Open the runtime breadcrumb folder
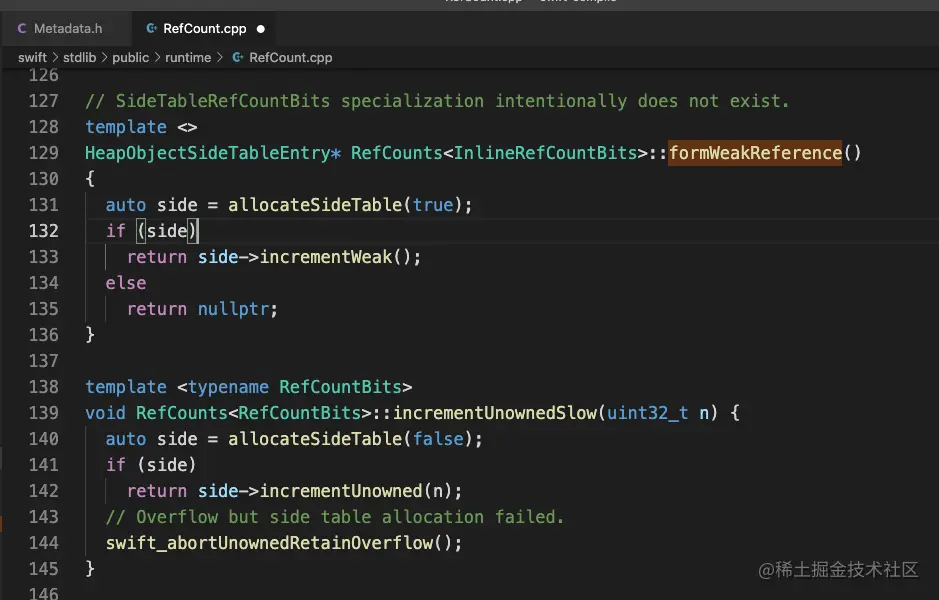The height and width of the screenshot is (600, 939). (188, 57)
